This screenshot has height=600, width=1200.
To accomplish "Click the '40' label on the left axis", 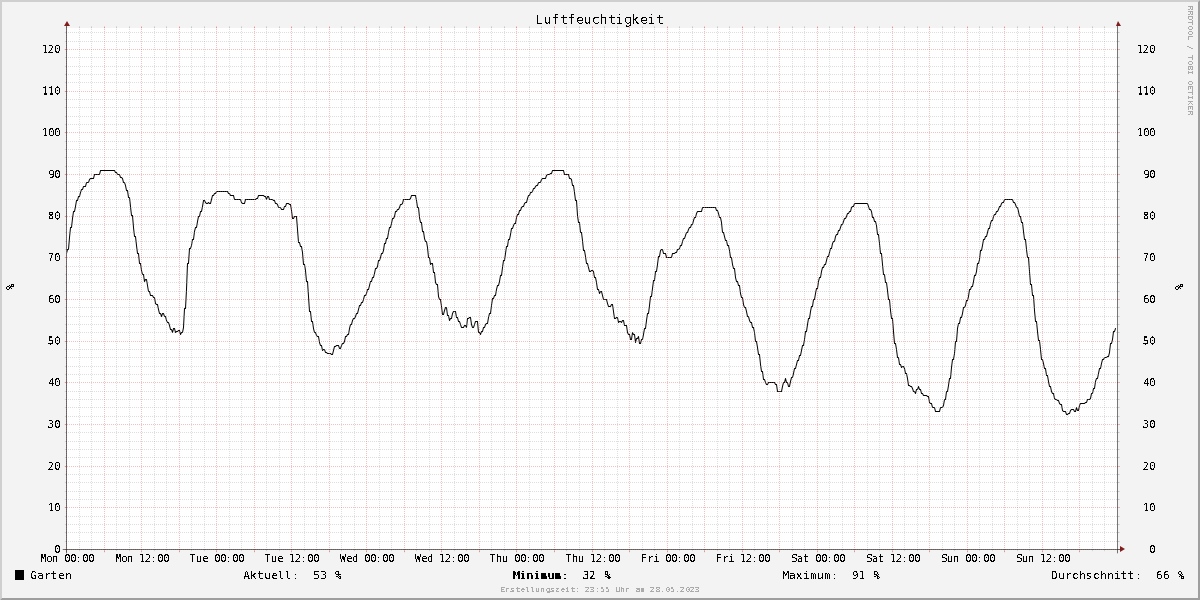I will 53,382.
